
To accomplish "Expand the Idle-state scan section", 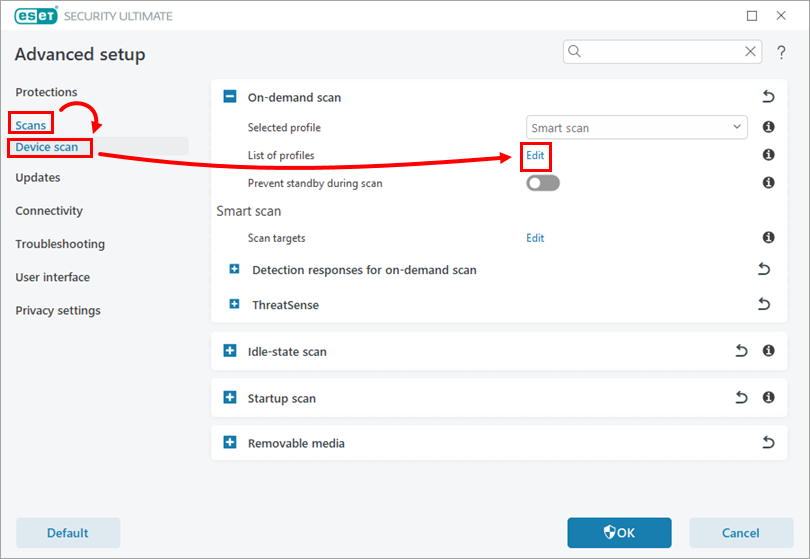I will point(230,351).
